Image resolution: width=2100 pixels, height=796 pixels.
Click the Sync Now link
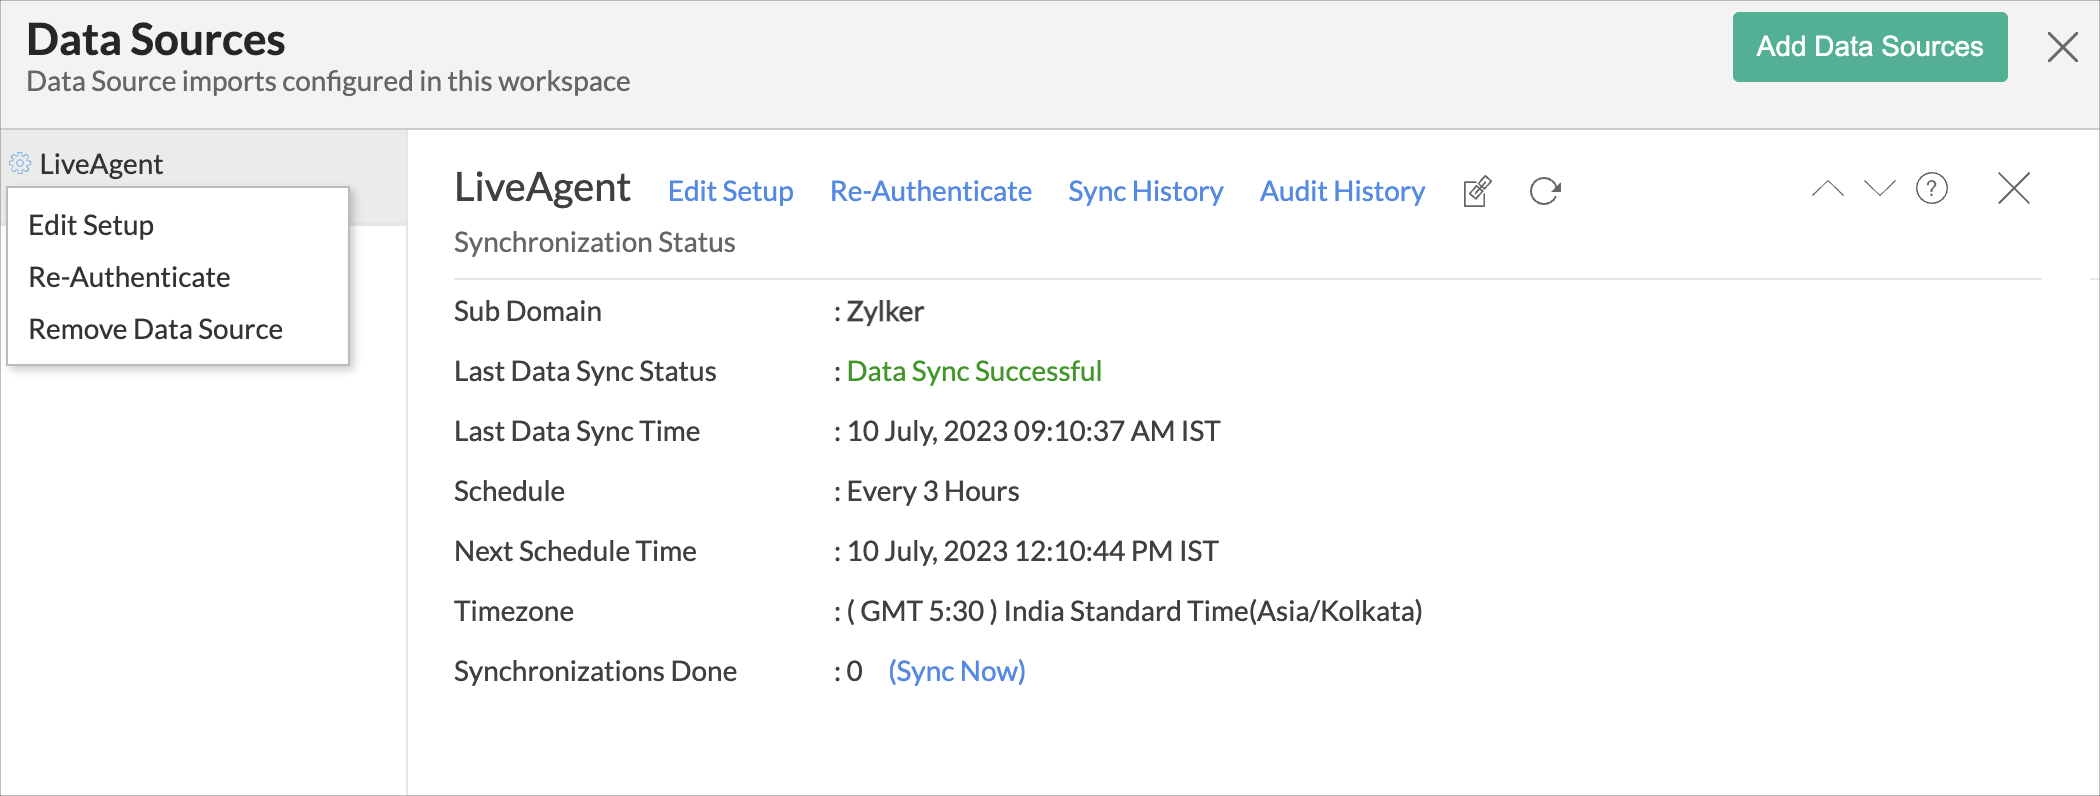tap(956, 671)
